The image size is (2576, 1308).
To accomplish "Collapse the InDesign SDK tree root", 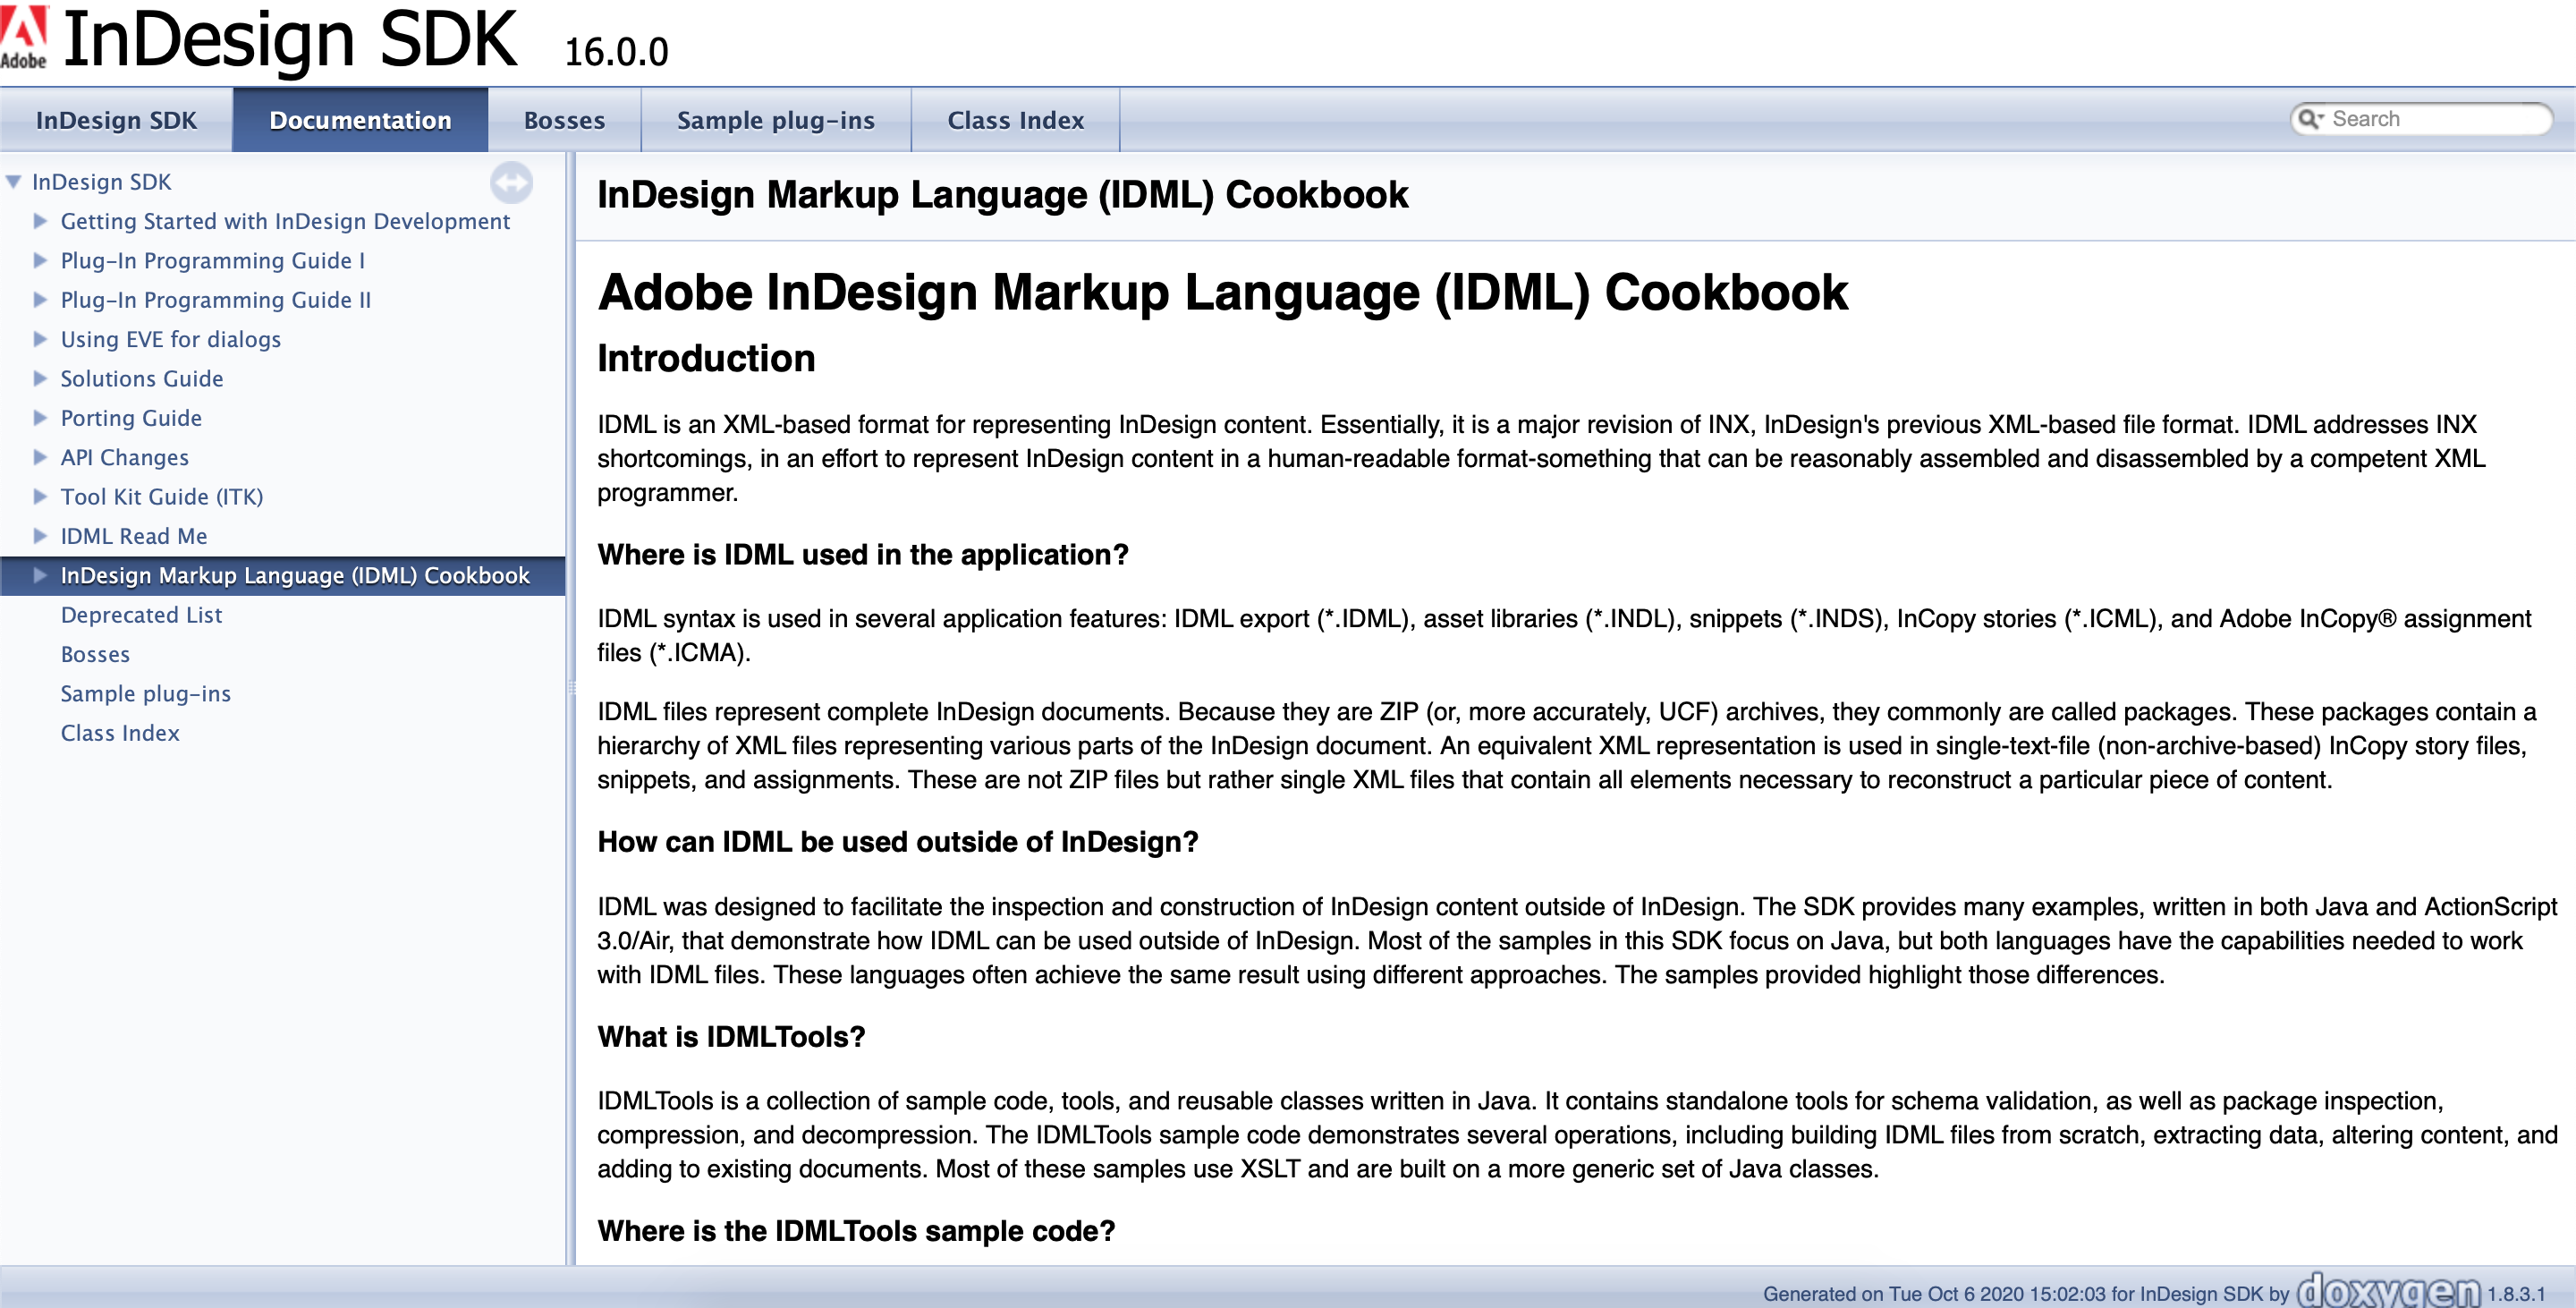I will tap(13, 181).
